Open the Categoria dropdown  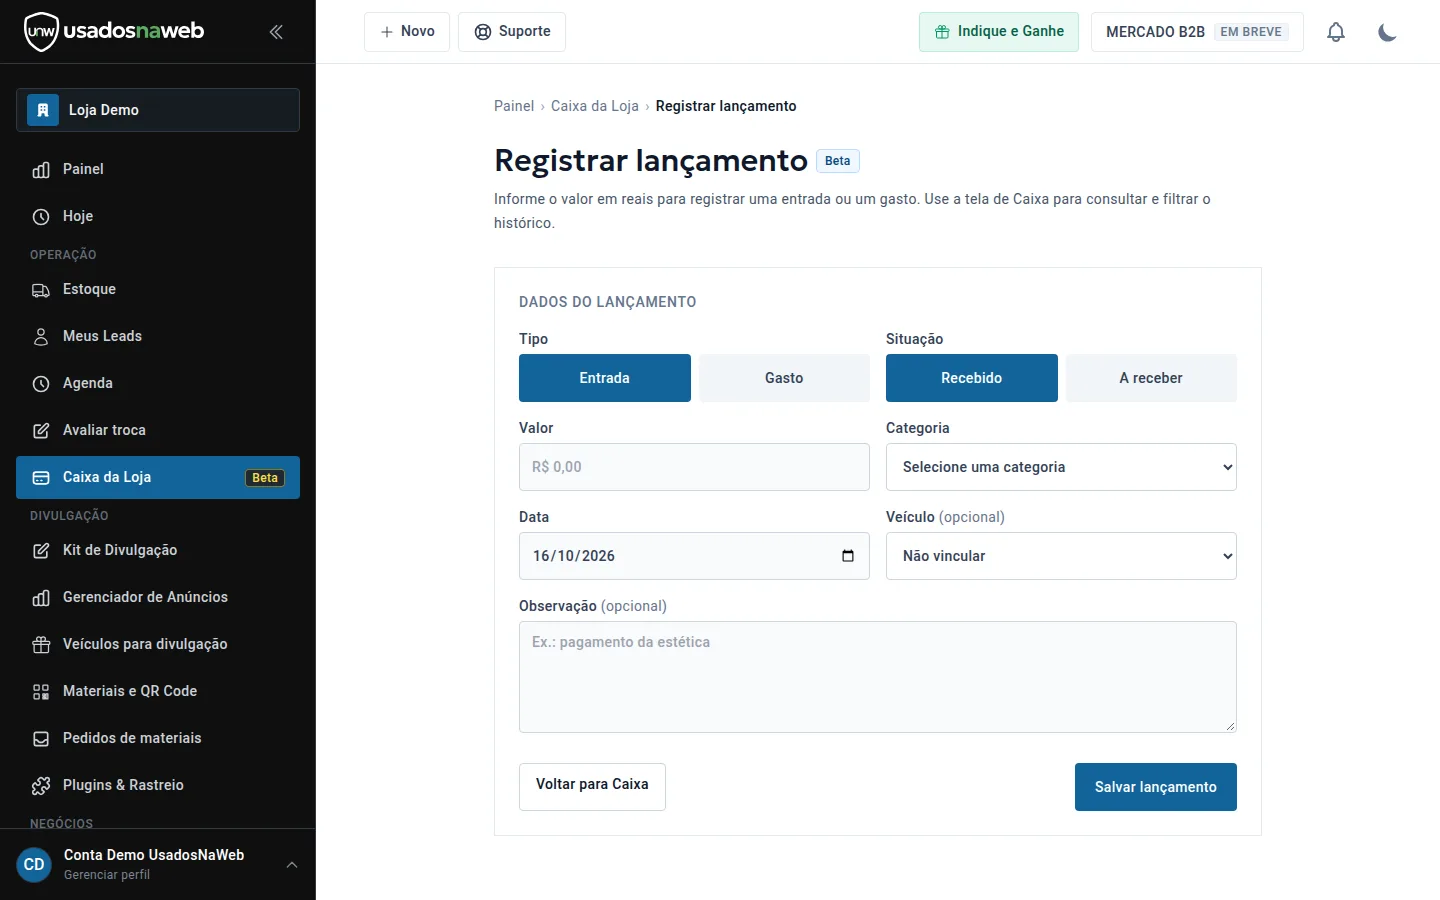coord(1061,467)
